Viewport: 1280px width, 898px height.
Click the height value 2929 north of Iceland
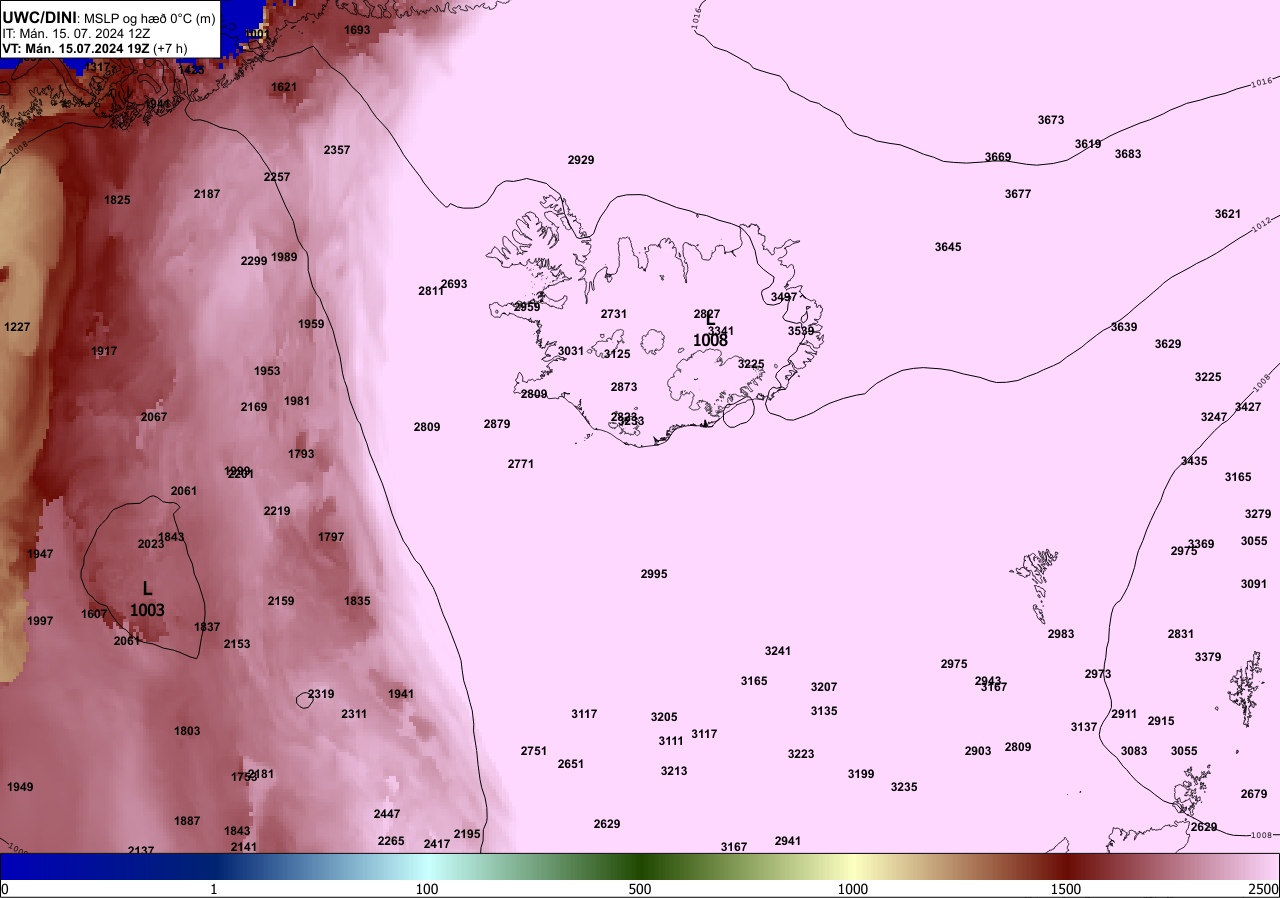[581, 160]
